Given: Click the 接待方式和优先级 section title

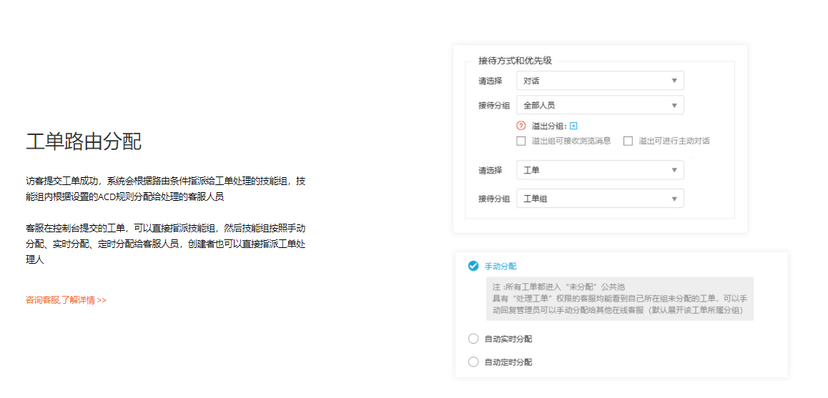Looking at the screenshot, I should [515, 61].
